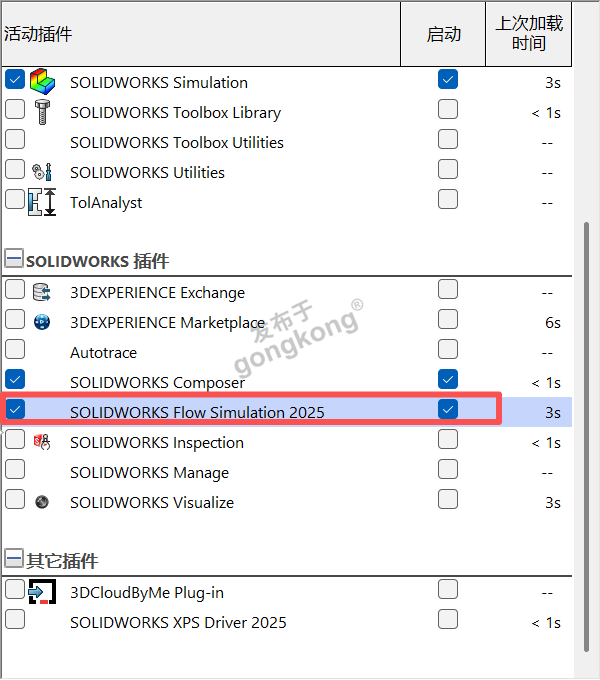Click the SOLIDWORKS Utilities gear icon
The height and width of the screenshot is (680, 600).
[43, 172]
